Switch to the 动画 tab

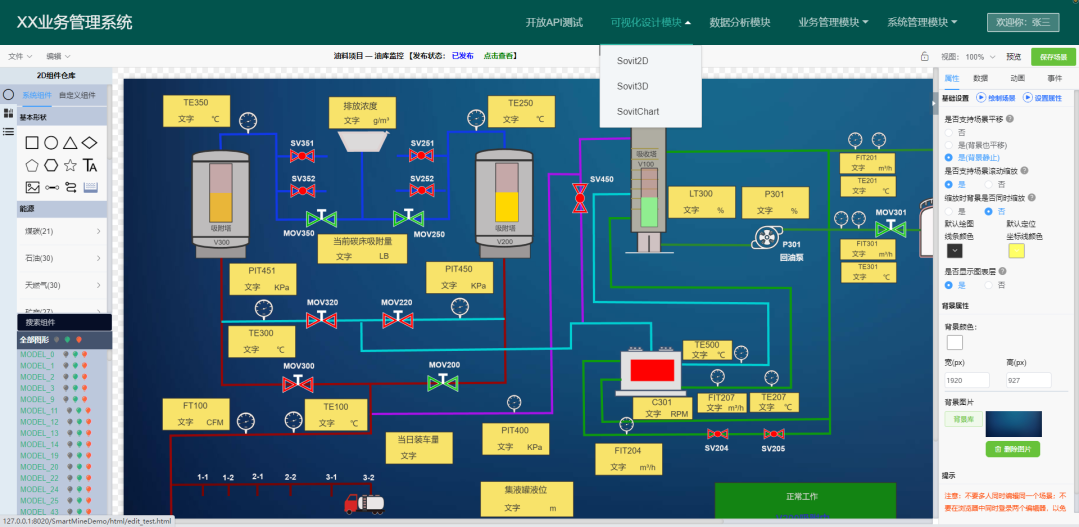coord(1017,78)
